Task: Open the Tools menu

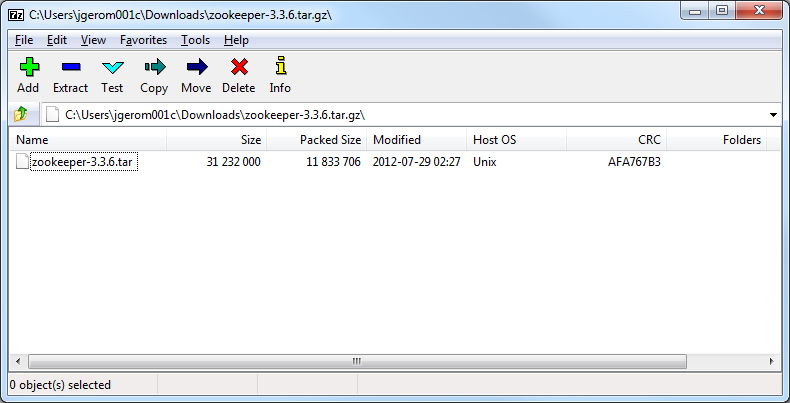Action: click(x=195, y=40)
